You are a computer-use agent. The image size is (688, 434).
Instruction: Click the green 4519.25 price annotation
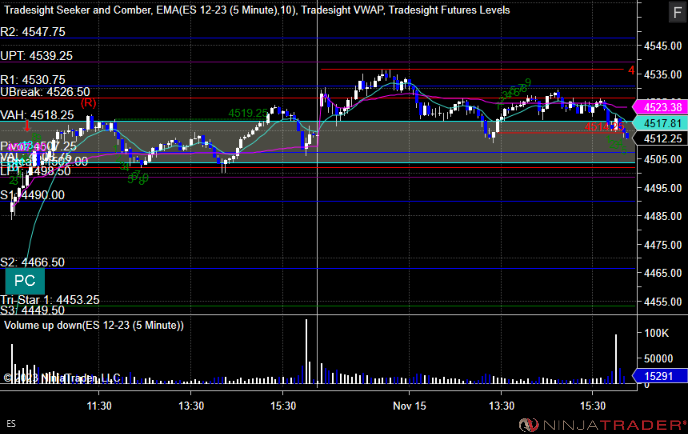pos(247,113)
